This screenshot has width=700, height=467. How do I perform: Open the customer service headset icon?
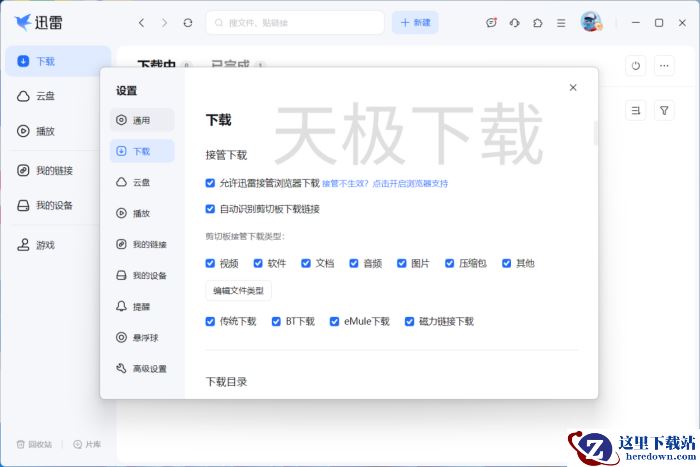(x=514, y=23)
